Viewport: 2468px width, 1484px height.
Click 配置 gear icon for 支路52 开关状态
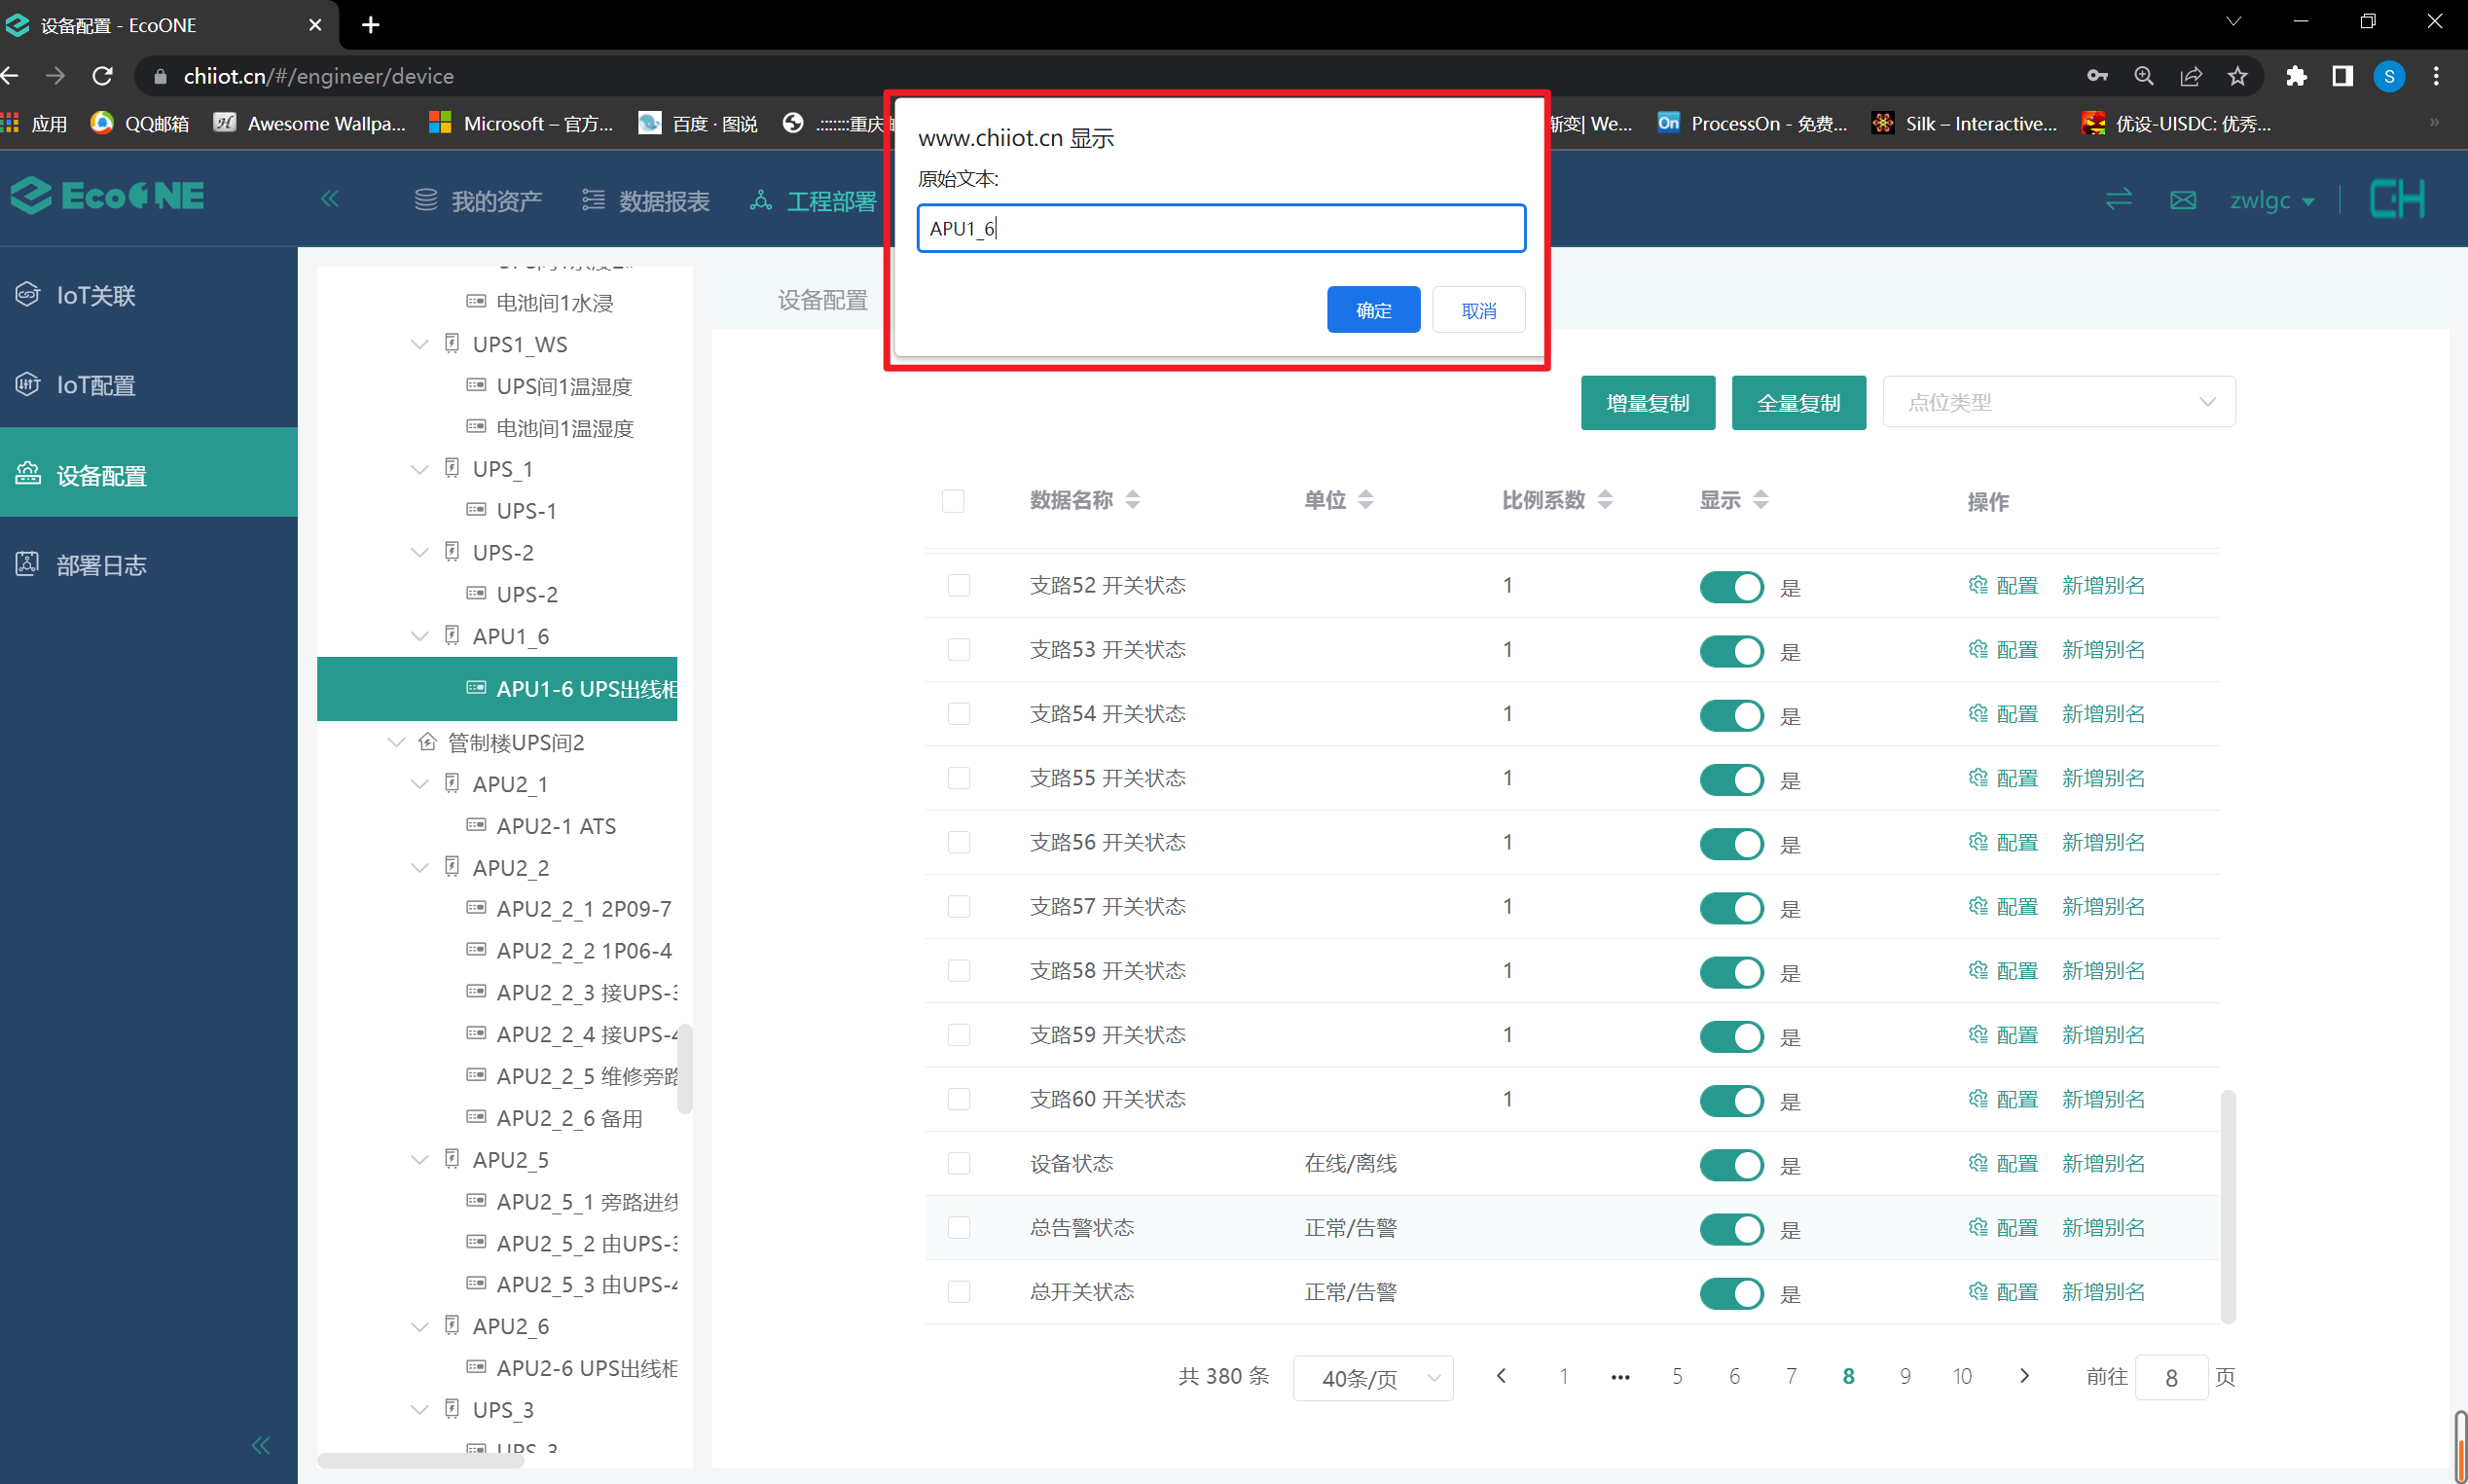tap(1978, 586)
